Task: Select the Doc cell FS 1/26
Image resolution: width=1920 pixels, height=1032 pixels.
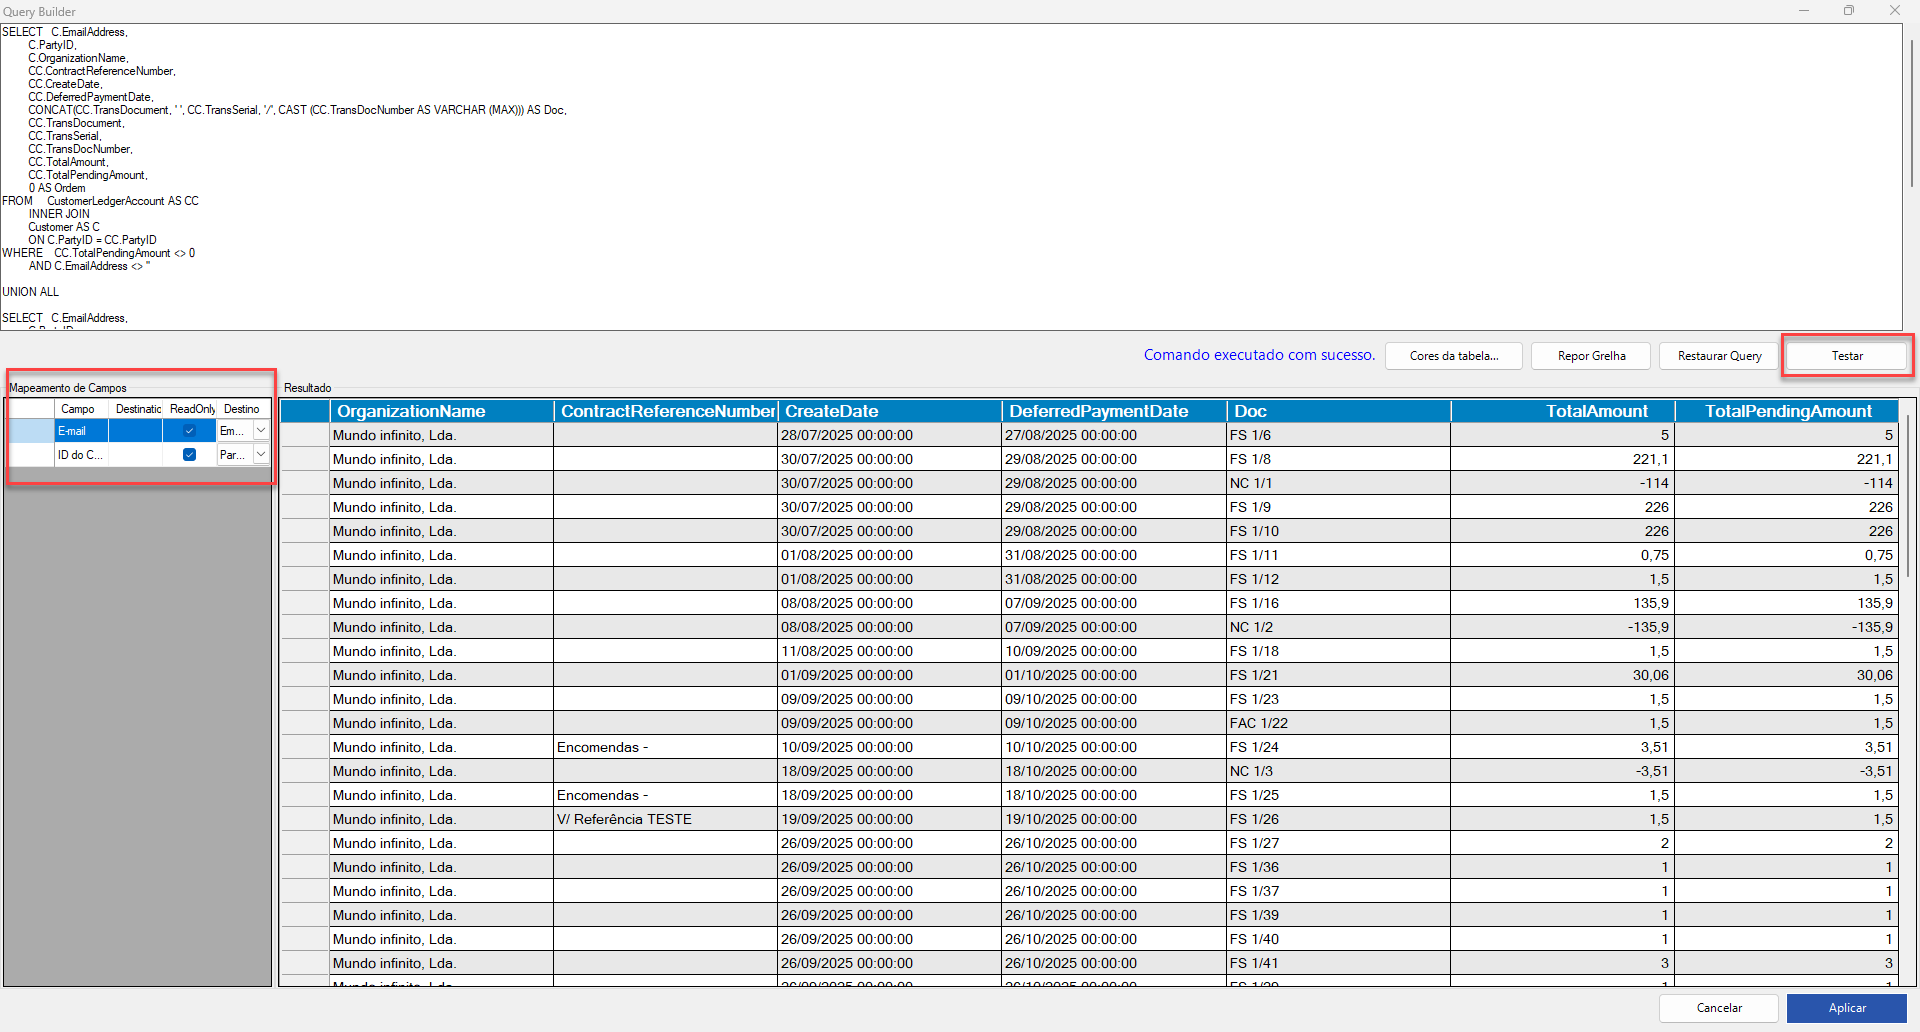Action: [1338, 819]
